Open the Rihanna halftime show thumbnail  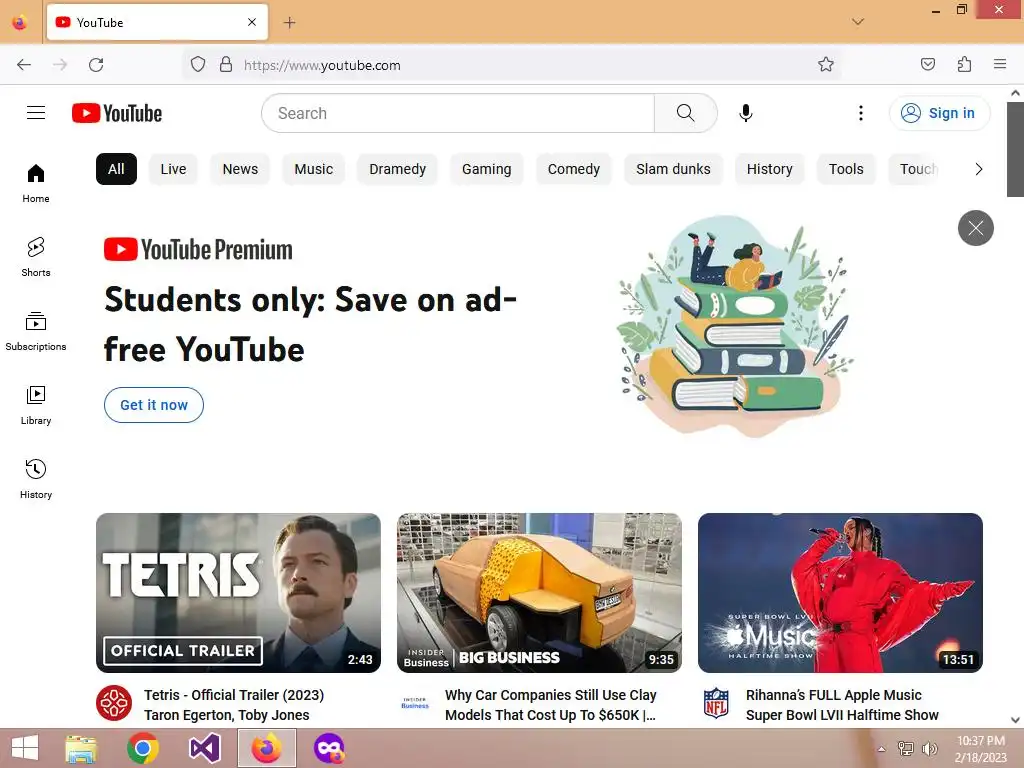click(x=840, y=593)
